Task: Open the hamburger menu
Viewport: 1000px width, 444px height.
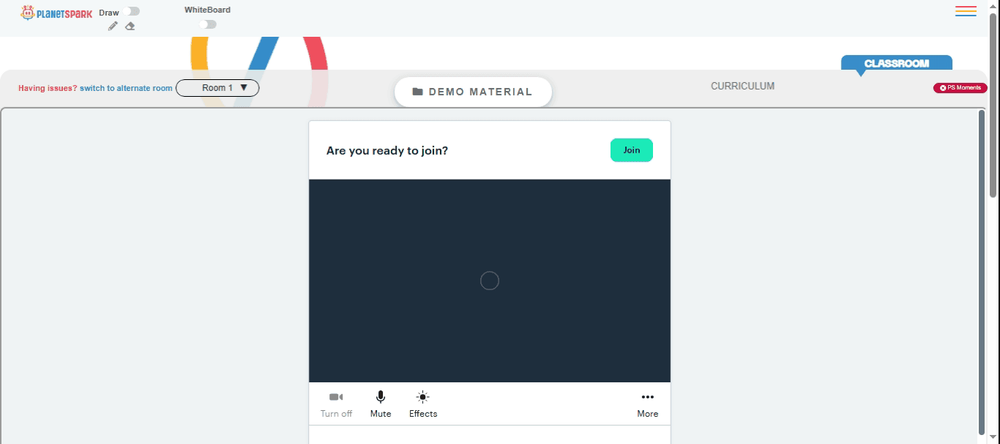Action: tap(966, 11)
